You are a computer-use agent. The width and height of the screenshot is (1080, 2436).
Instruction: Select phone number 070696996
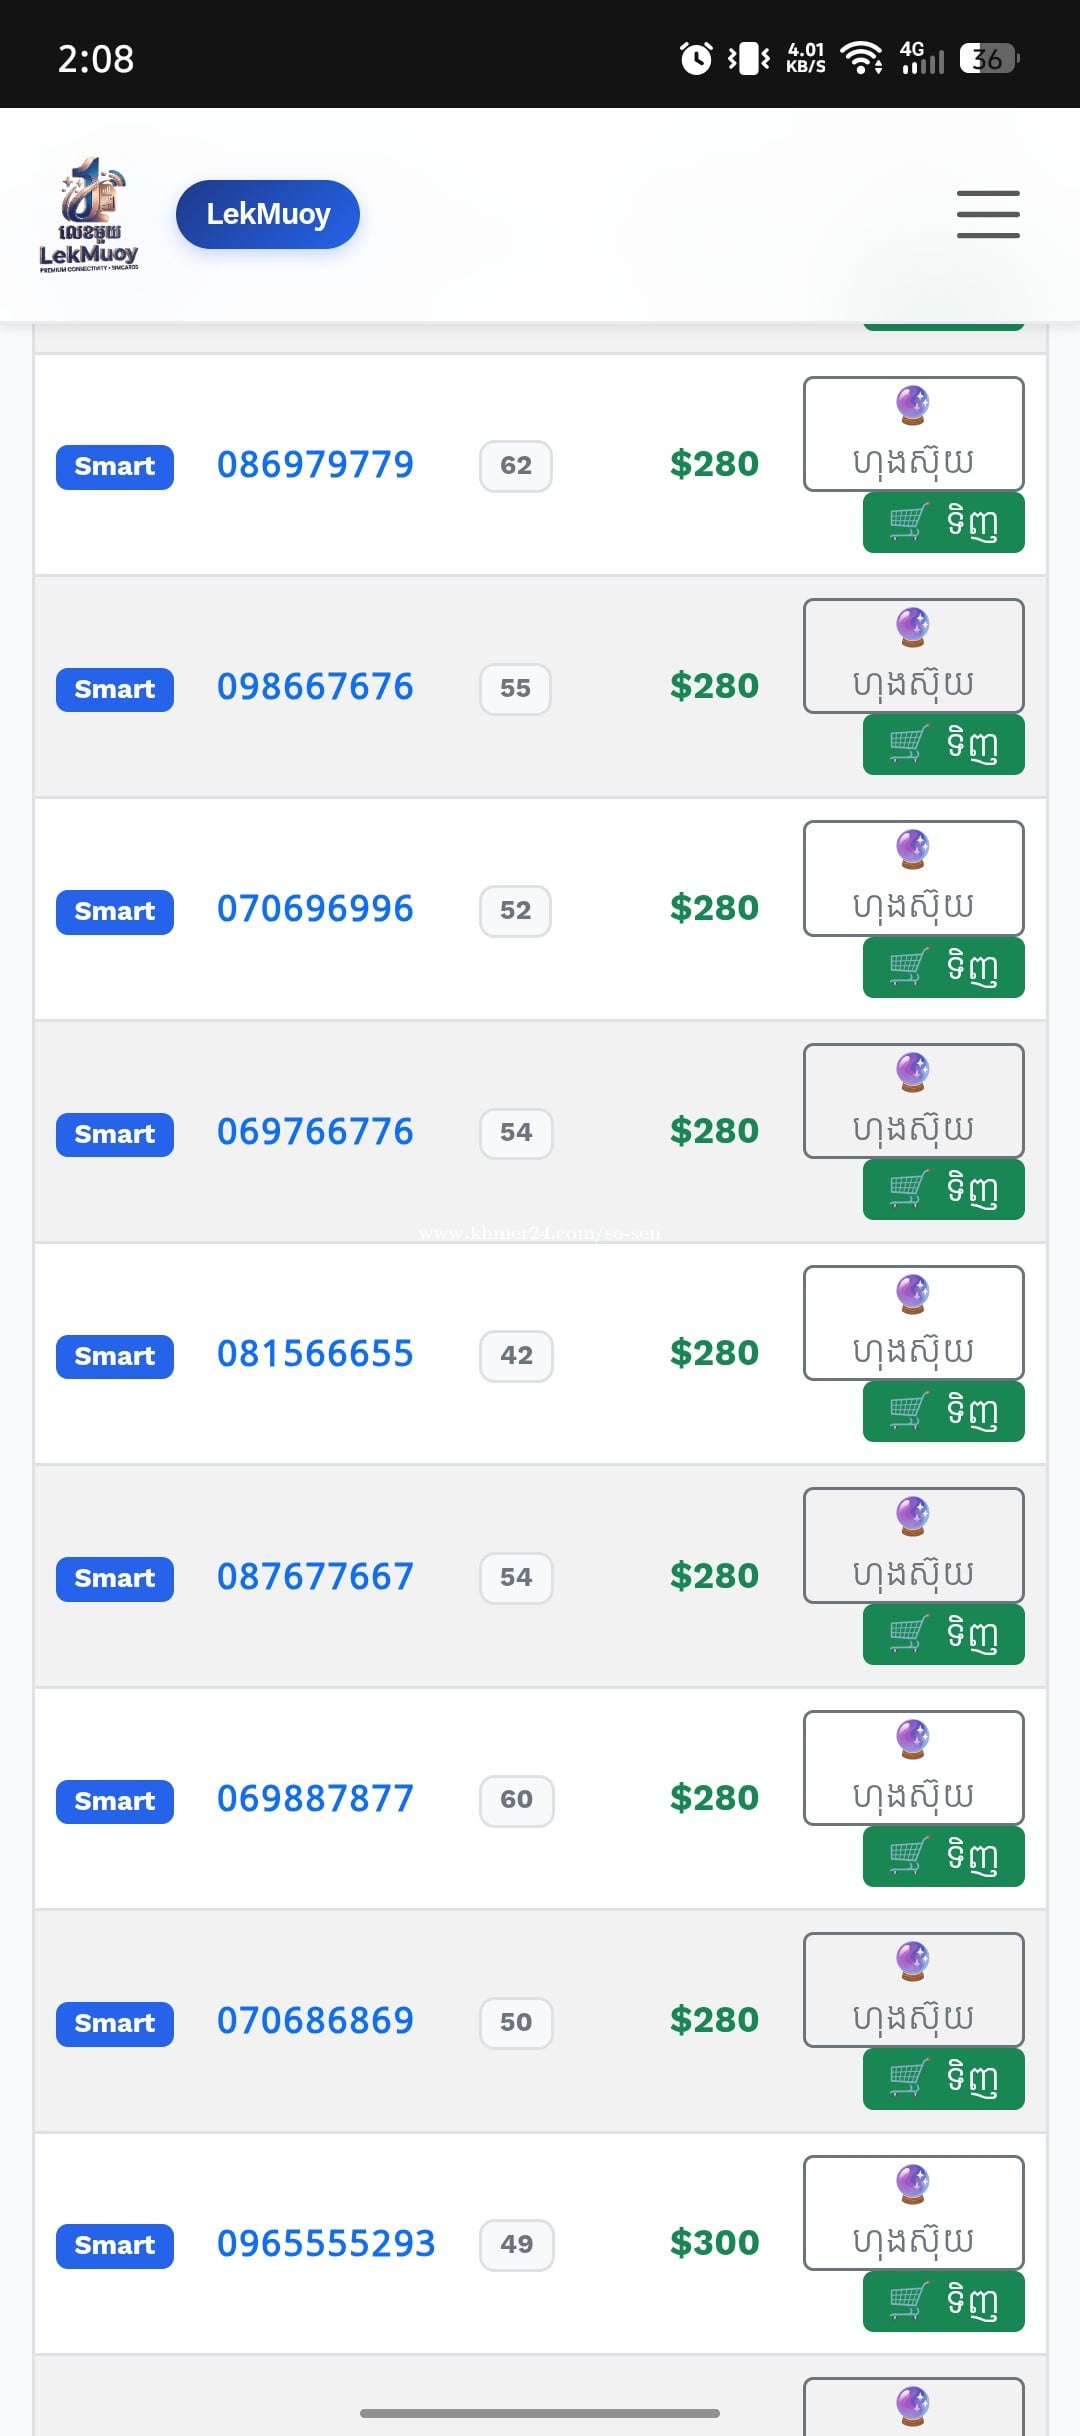tap(315, 909)
